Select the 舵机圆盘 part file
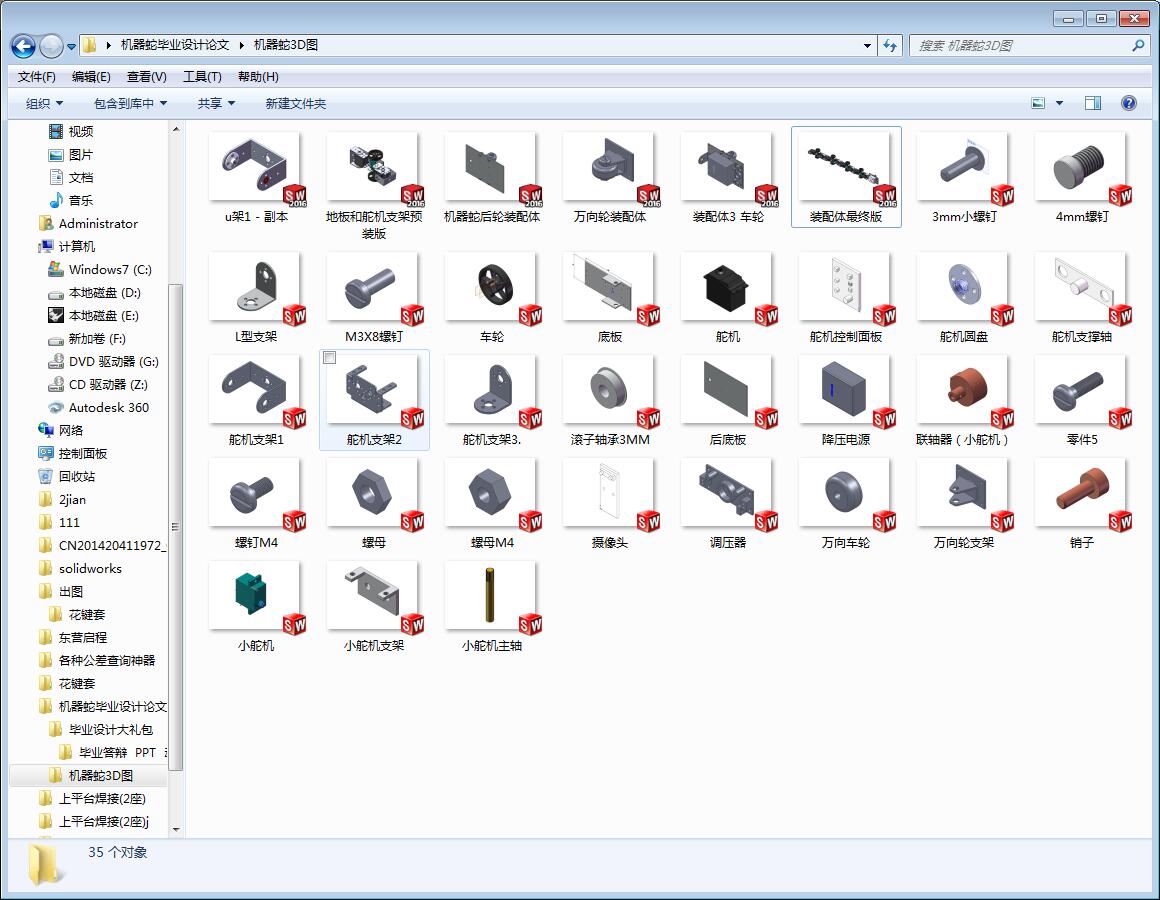The width and height of the screenshot is (1160, 900). [x=964, y=297]
